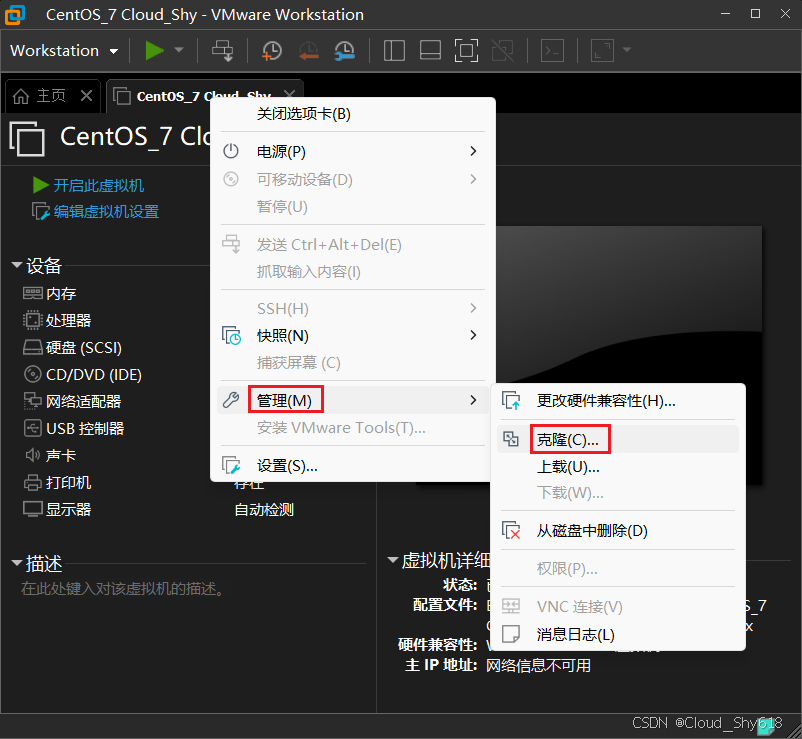Open 快照(N) submenu
This screenshot has width=802, height=739.
point(353,336)
